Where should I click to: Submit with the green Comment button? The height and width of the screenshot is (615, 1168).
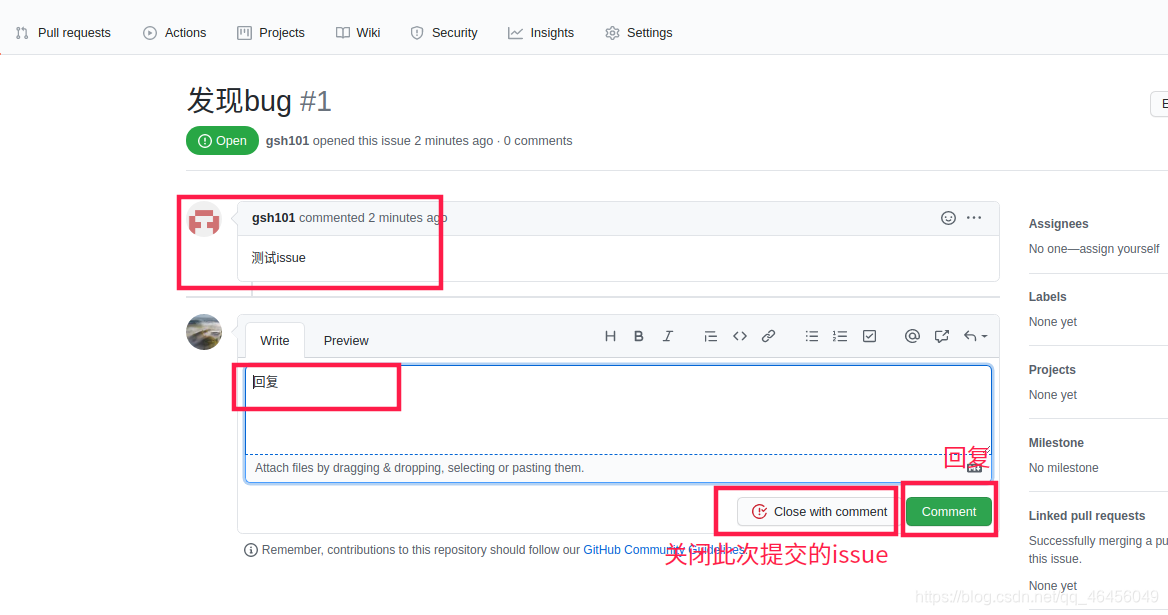click(x=948, y=512)
